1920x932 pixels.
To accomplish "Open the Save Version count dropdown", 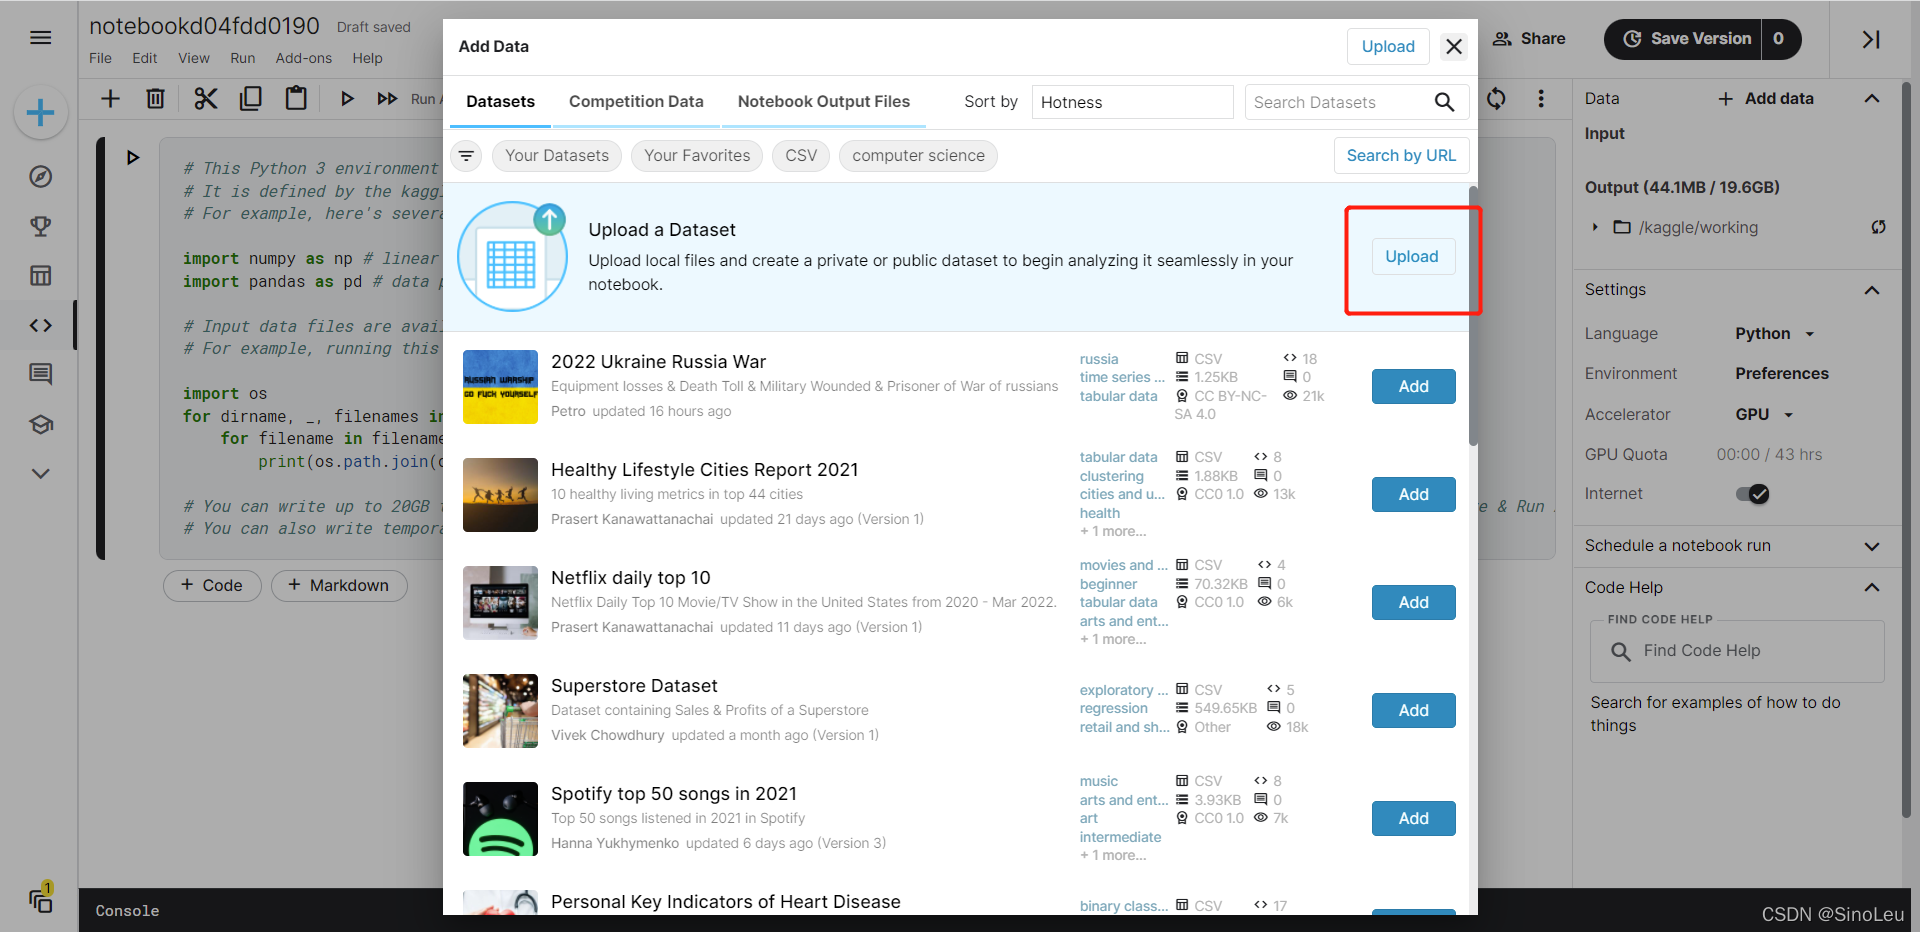I will point(1779,39).
